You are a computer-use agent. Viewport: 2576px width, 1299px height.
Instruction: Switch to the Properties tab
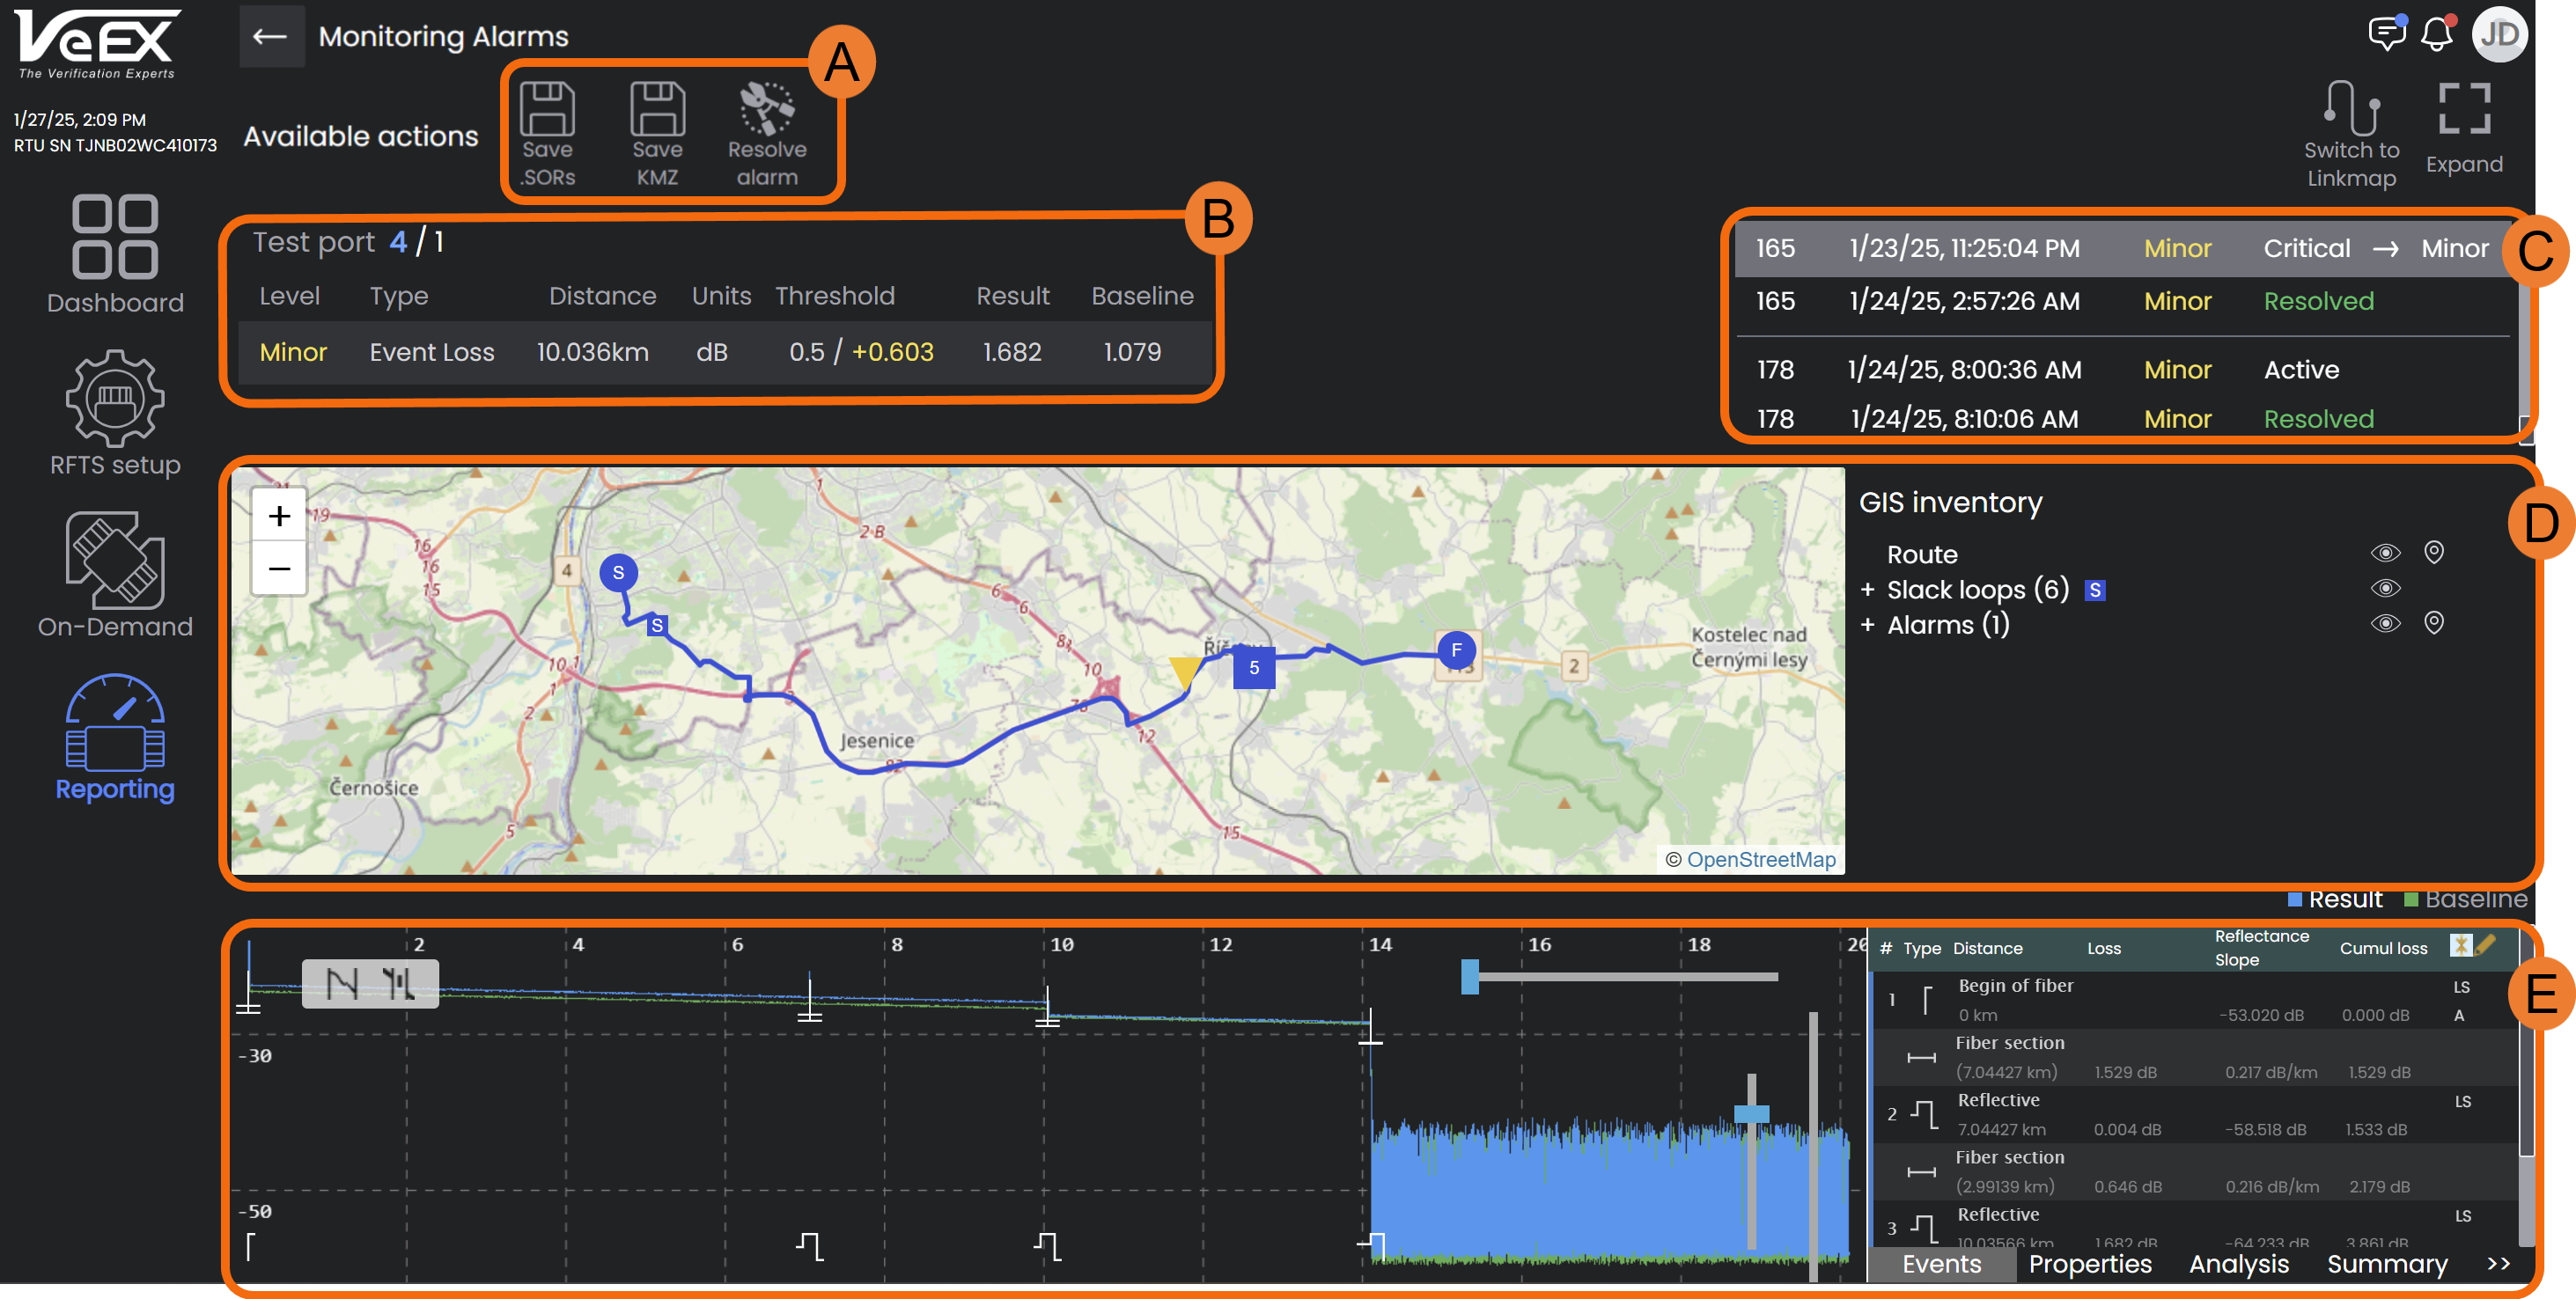click(x=2089, y=1264)
